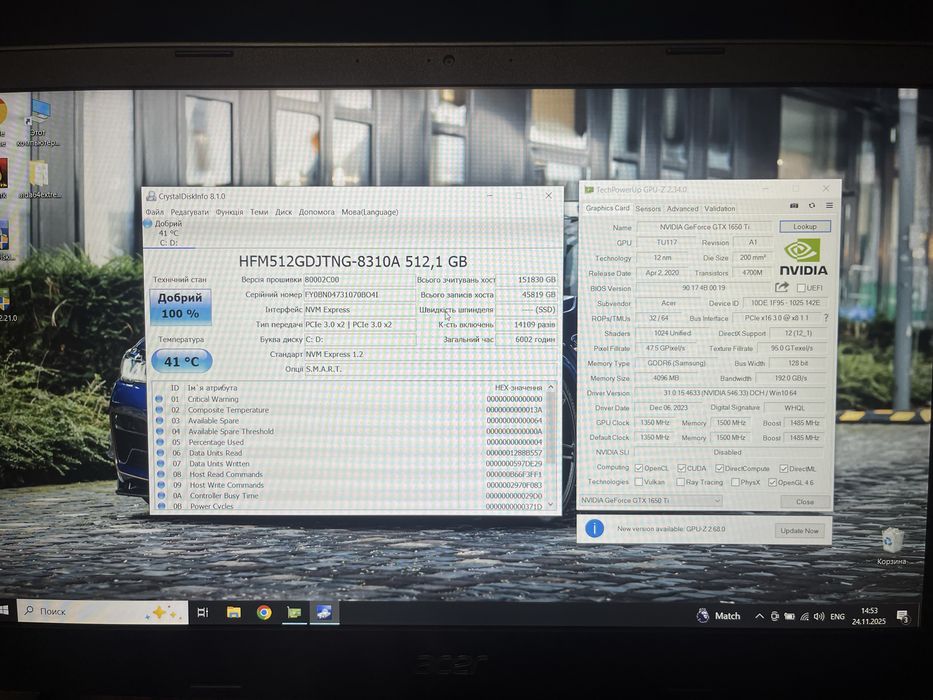Open Google Chrome from taskbar
This screenshot has width=933, height=700.
pos(264,612)
